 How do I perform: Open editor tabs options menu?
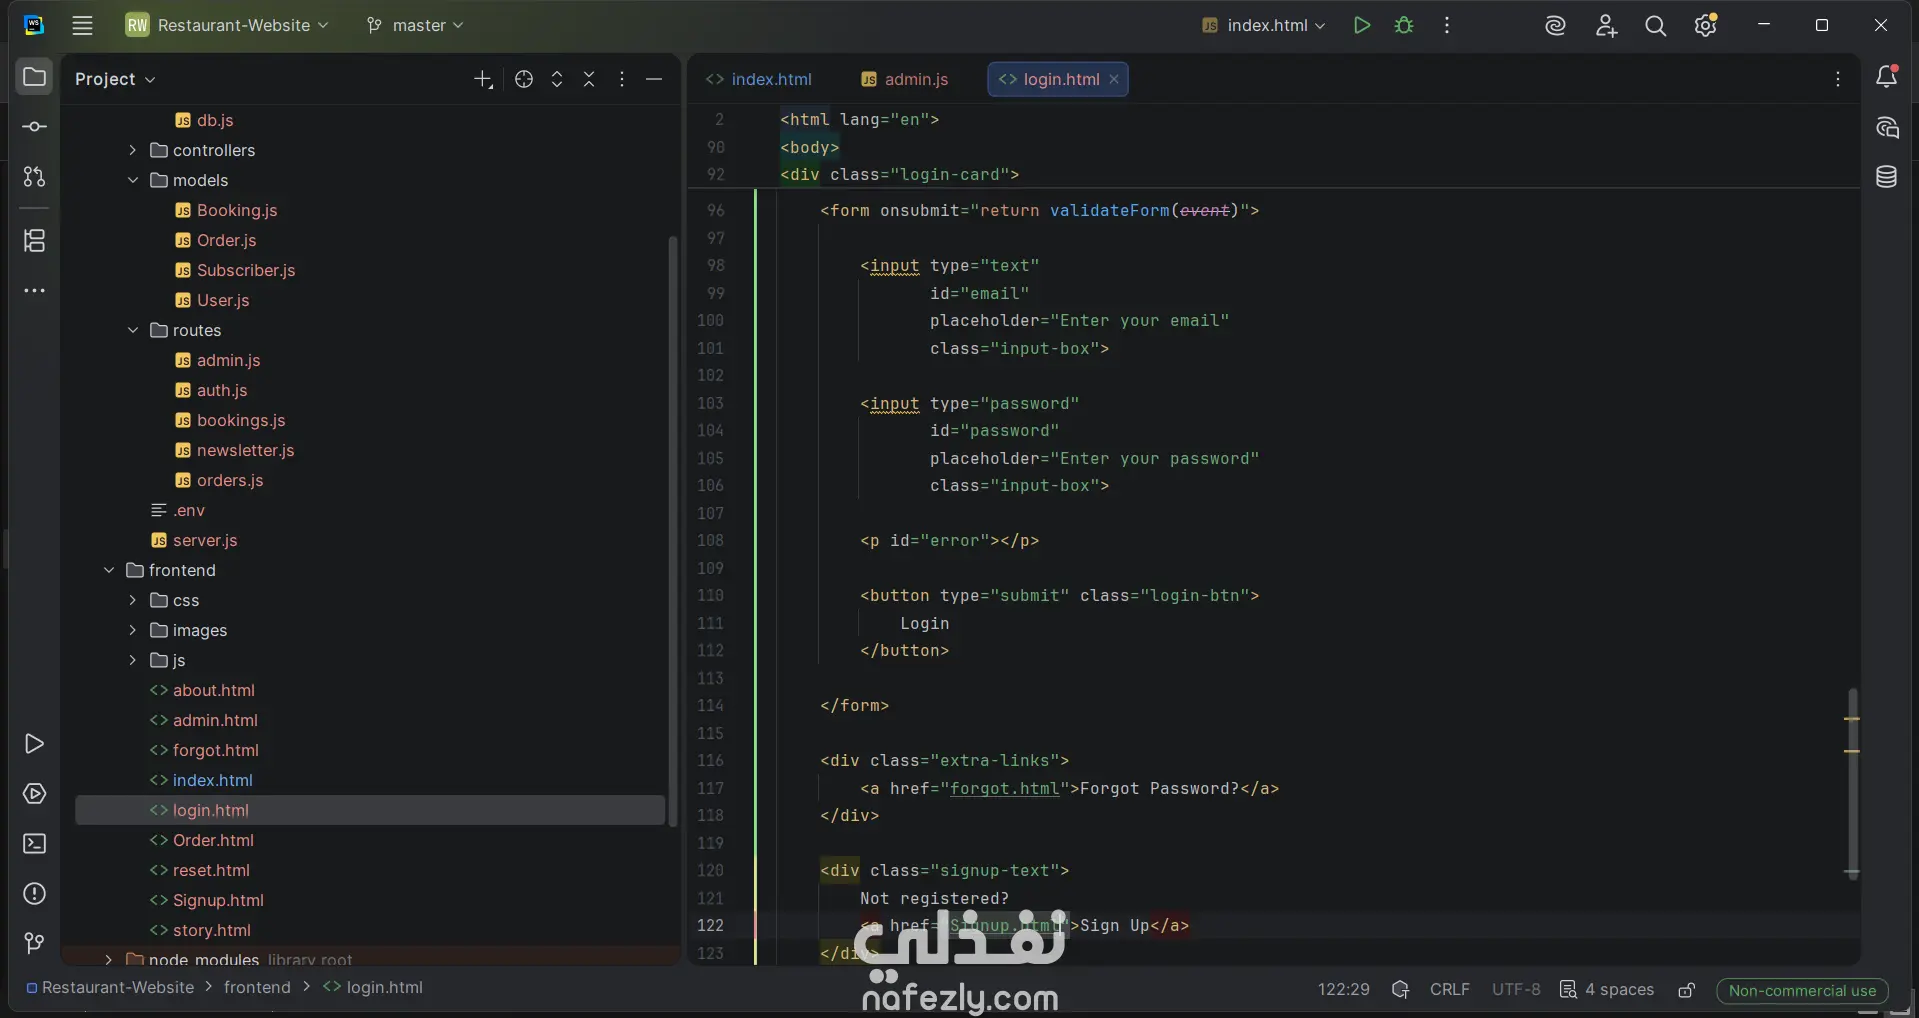point(1838,79)
